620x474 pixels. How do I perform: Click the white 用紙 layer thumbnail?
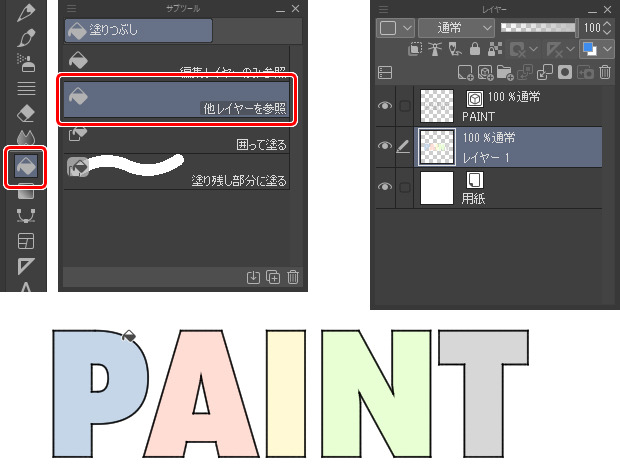pyautogui.click(x=437, y=188)
